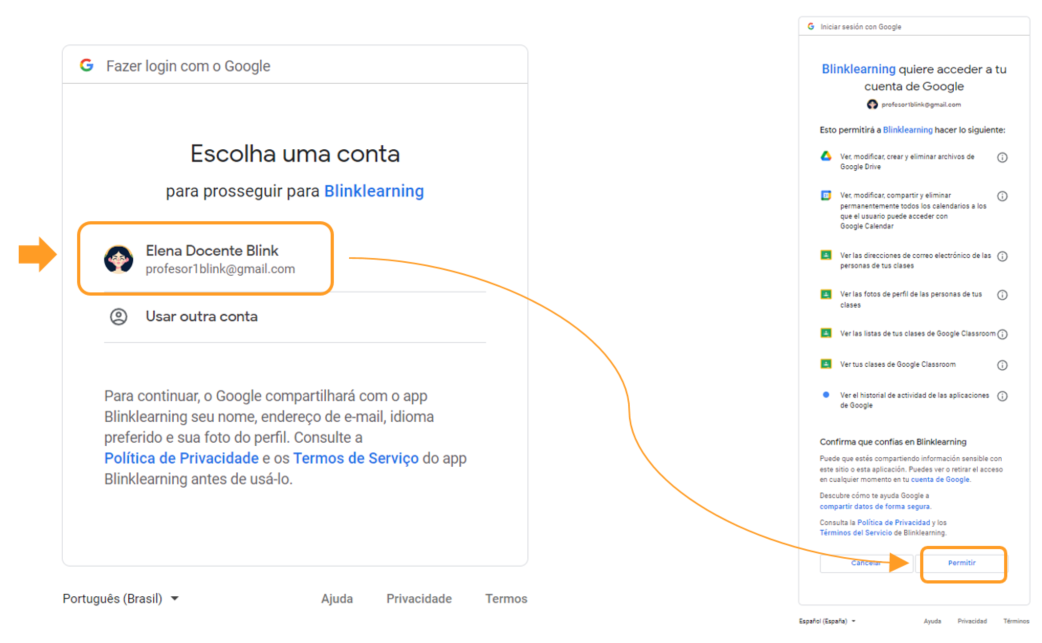Choose 'Usar outra conta' option
The image size is (1042, 643).
coord(201,317)
